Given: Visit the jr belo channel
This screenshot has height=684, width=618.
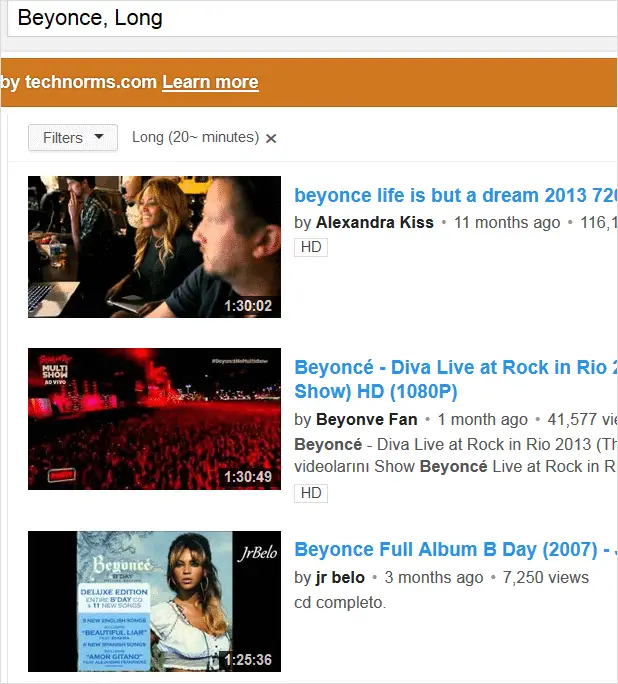Looking at the screenshot, I should (x=340, y=578).
